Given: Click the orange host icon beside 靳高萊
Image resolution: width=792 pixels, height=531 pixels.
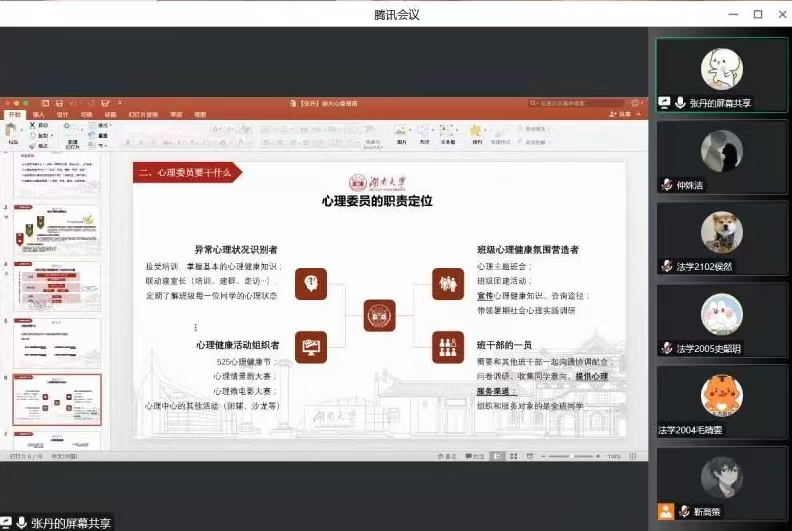Looking at the screenshot, I should pos(666,511).
